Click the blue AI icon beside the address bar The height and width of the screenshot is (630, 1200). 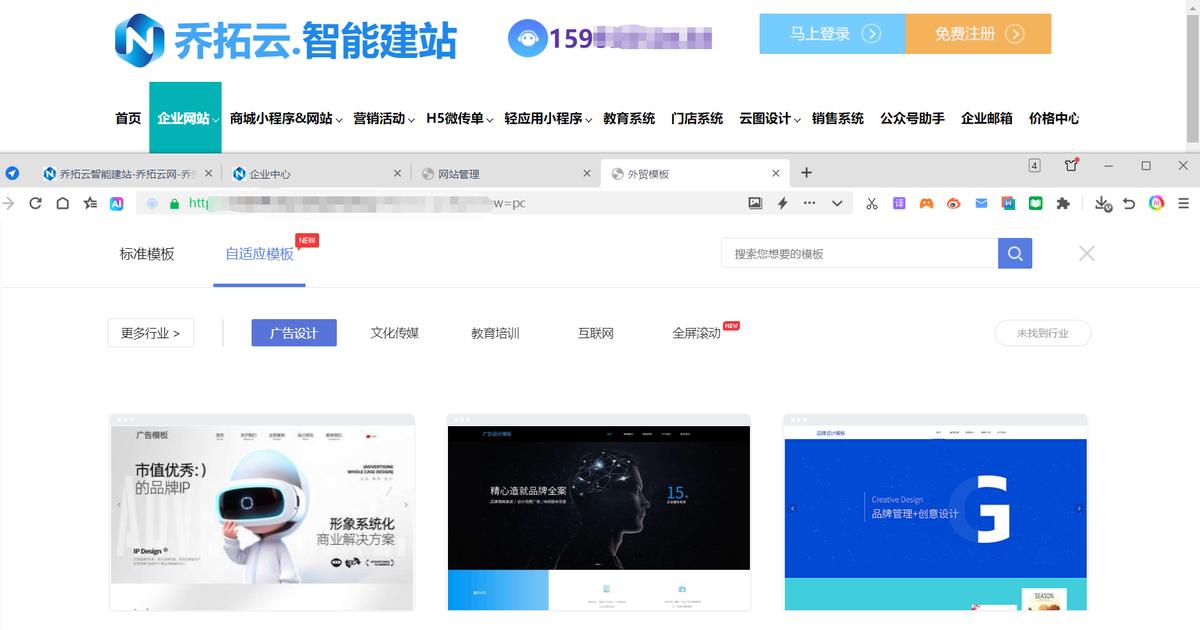pyautogui.click(x=117, y=203)
